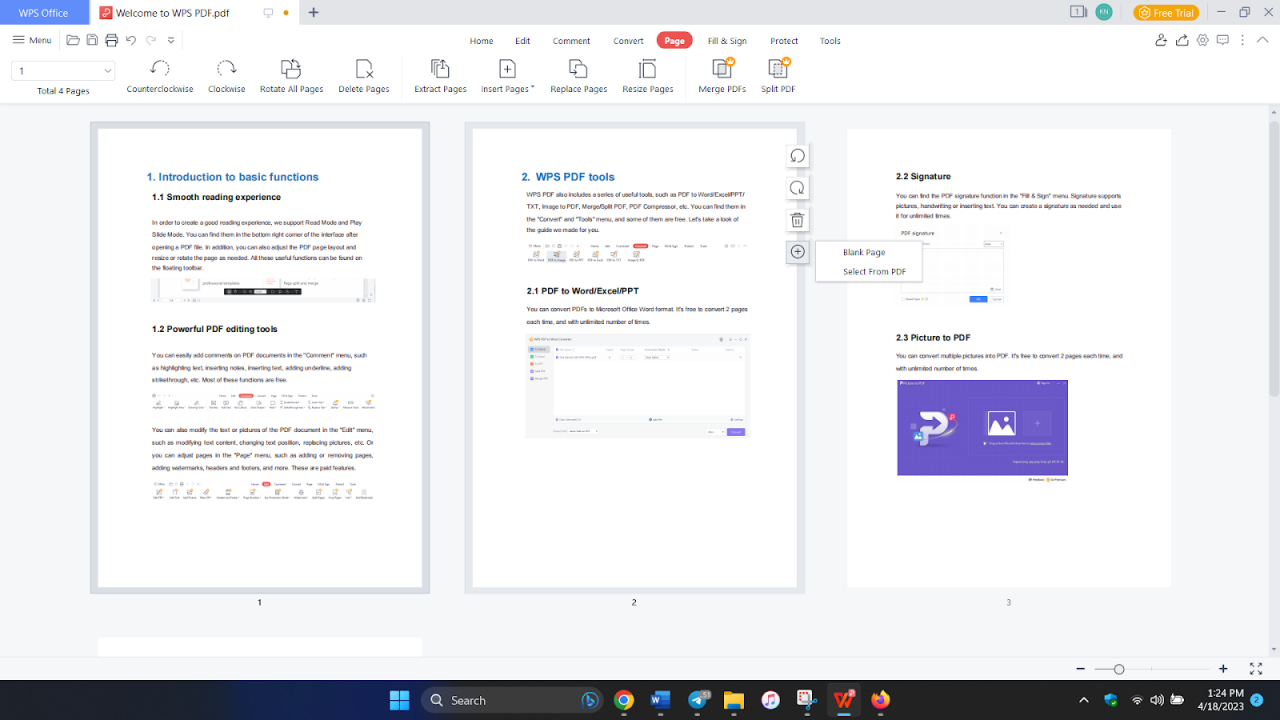Expand the print options dropdown arrow
Viewport: 1280px width, 720px height.
(169, 40)
